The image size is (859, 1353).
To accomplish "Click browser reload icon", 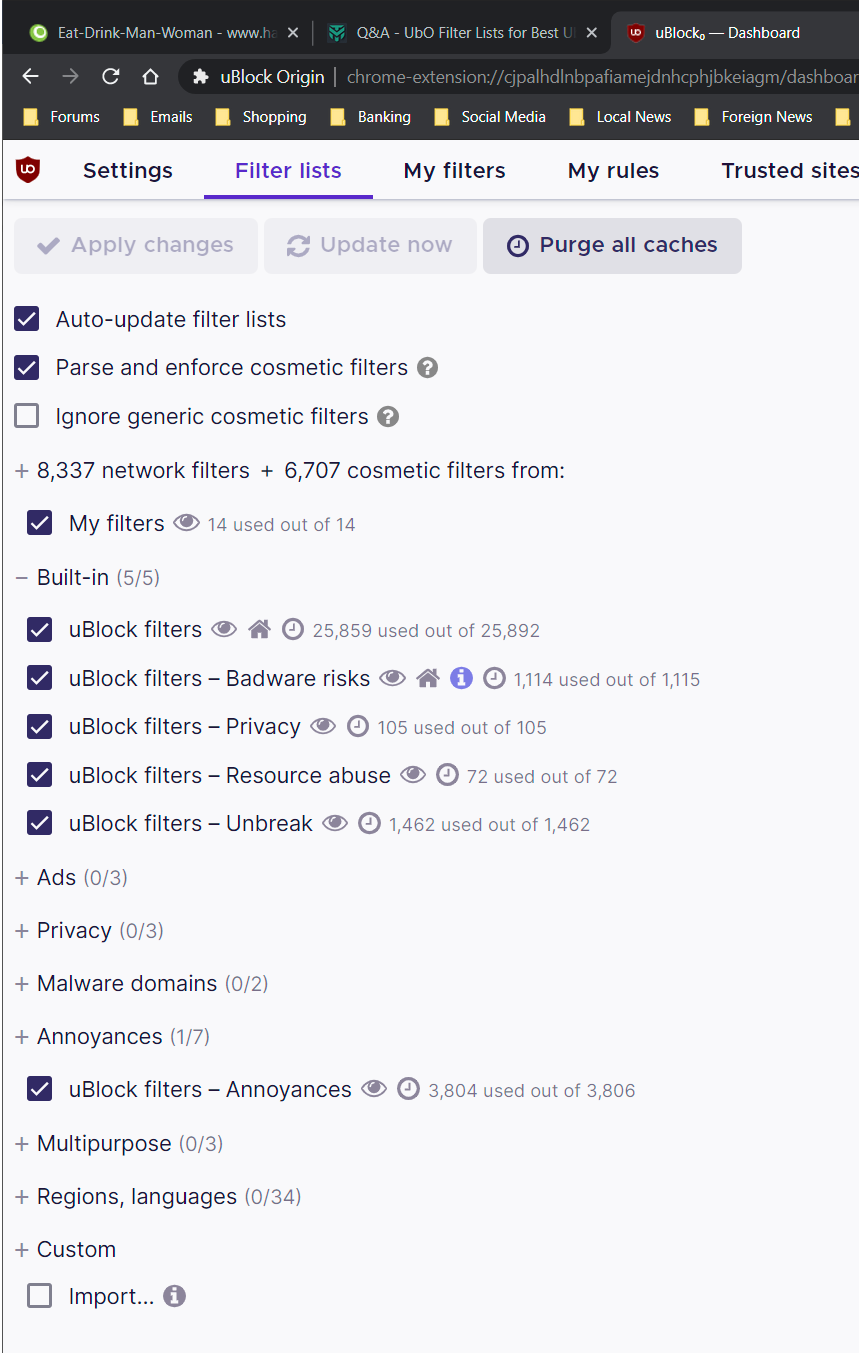I will 111,77.
